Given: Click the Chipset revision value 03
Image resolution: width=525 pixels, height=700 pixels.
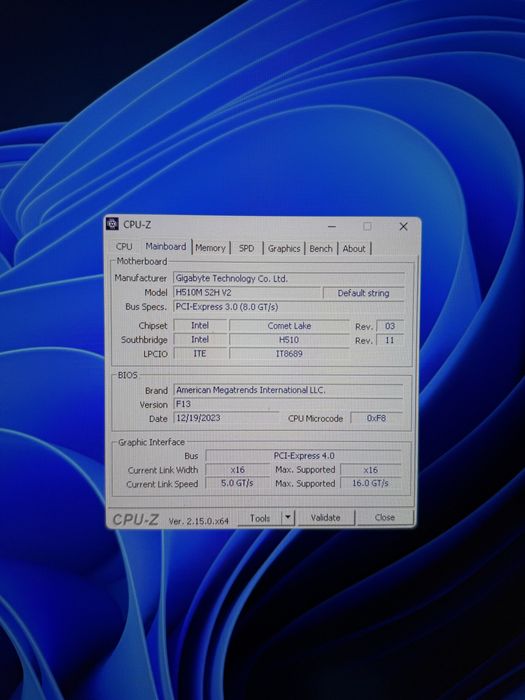Looking at the screenshot, I should 390,326.
